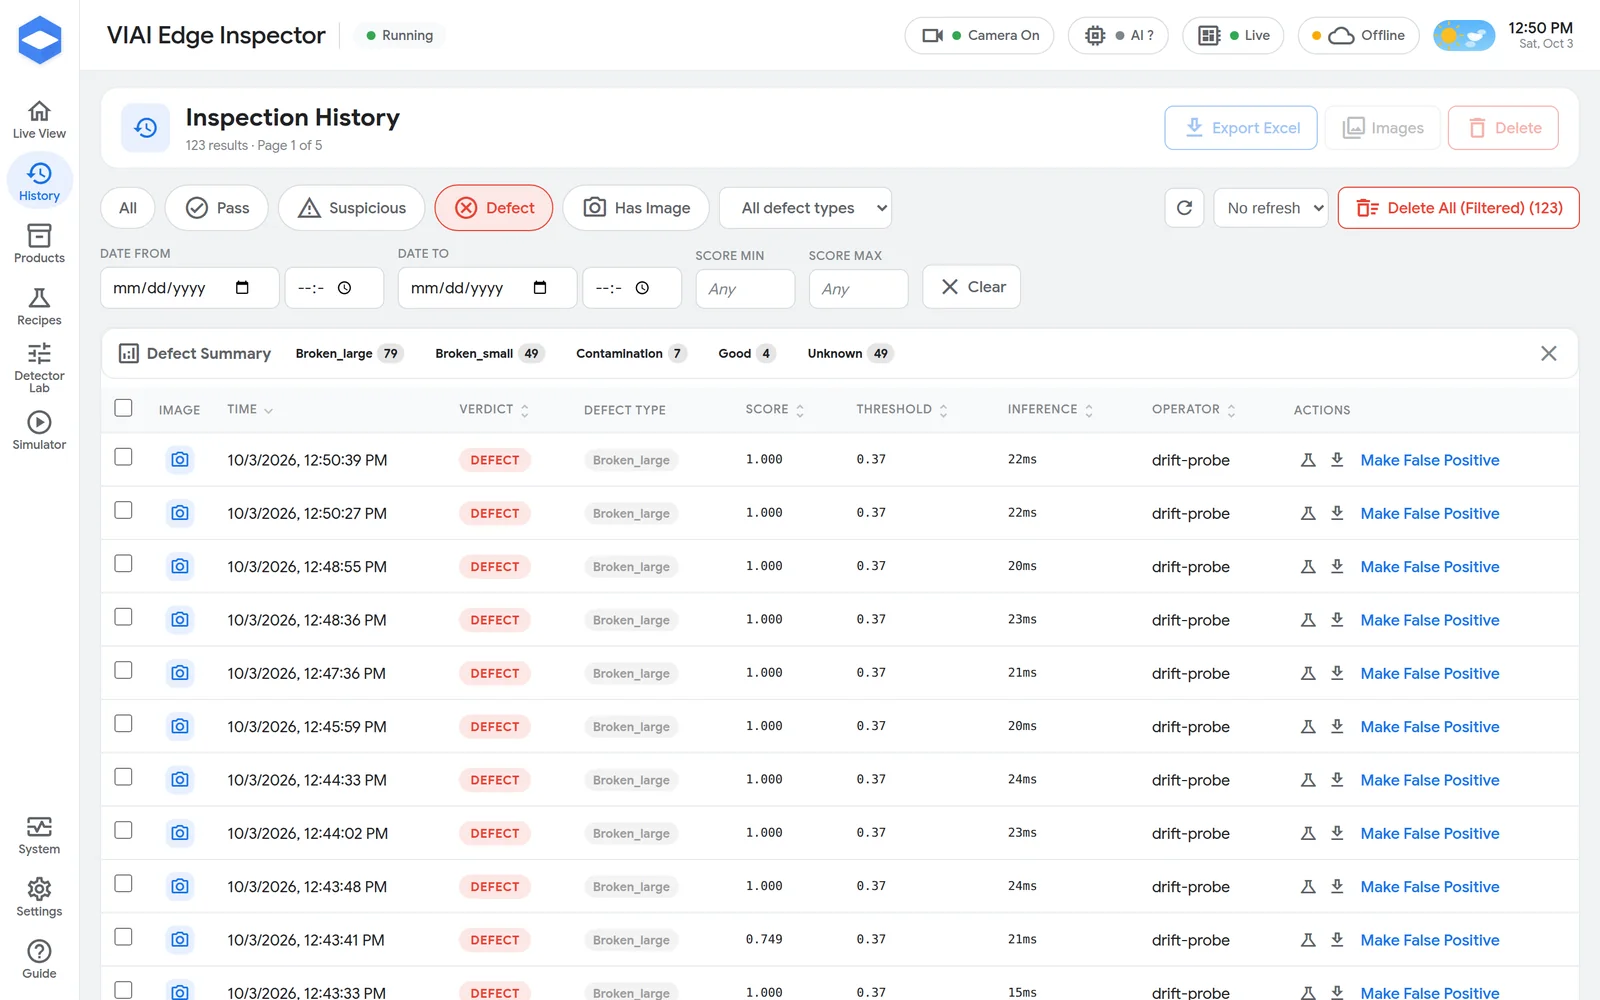
Task: Select the 12:48:36 PM row checkbox
Action: click(123, 617)
